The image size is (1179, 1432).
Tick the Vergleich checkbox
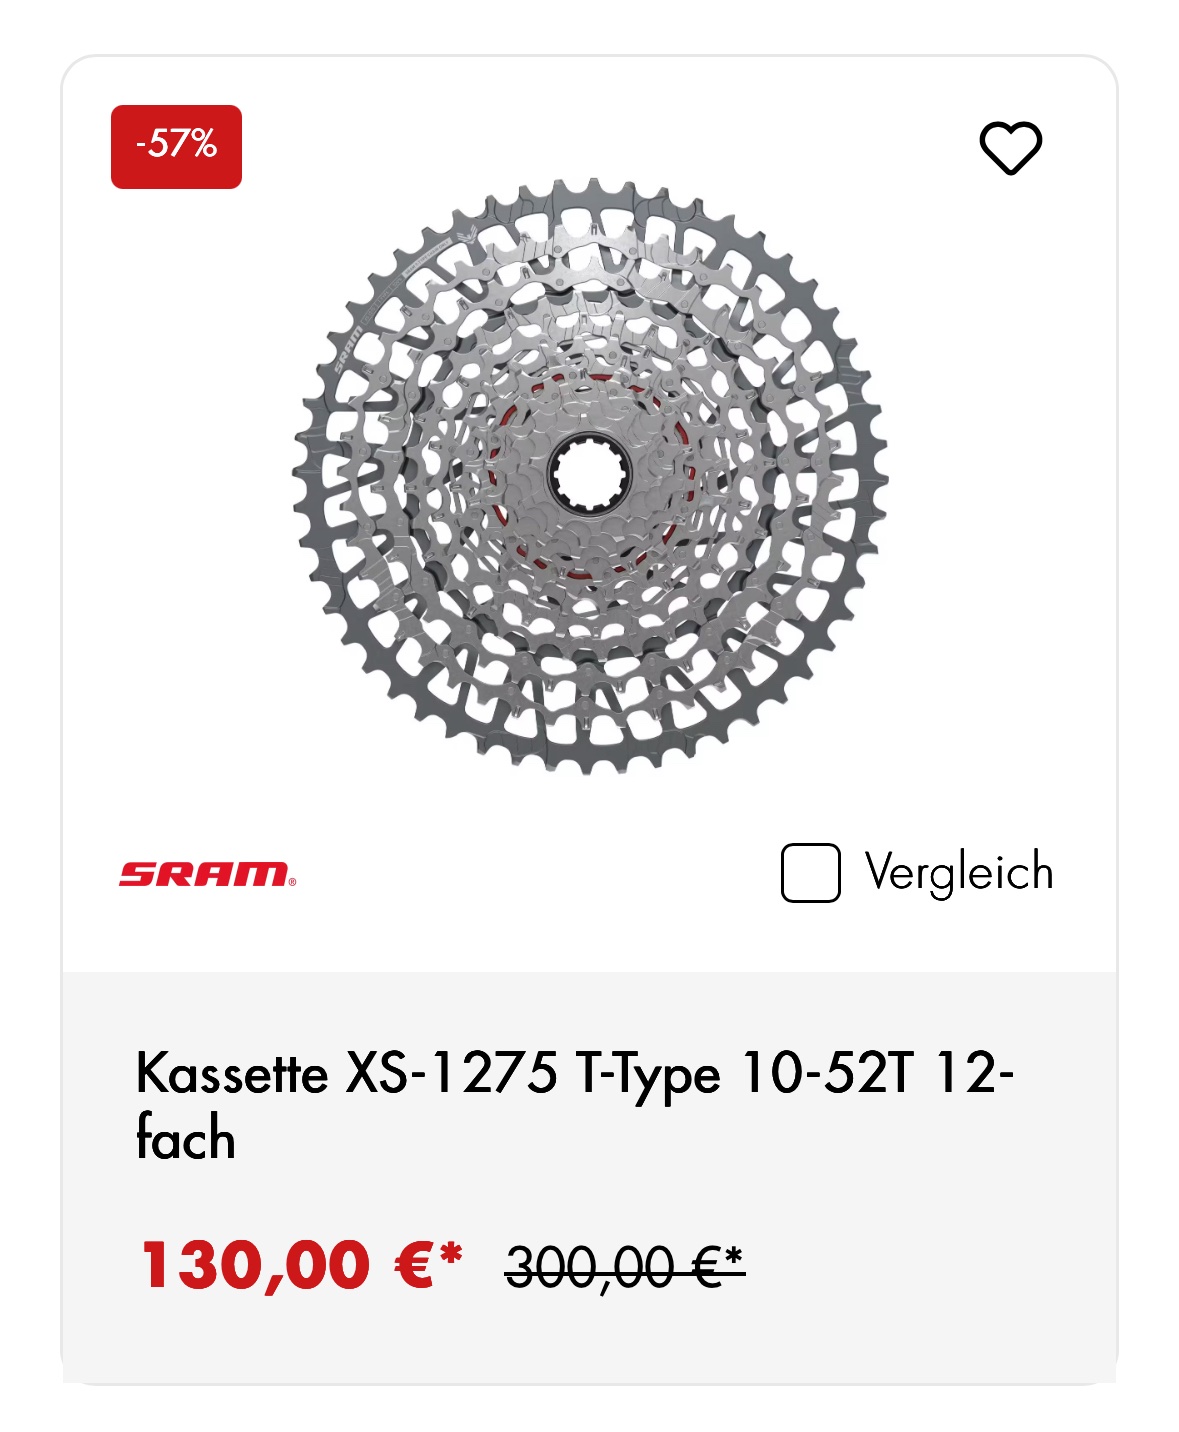(810, 873)
